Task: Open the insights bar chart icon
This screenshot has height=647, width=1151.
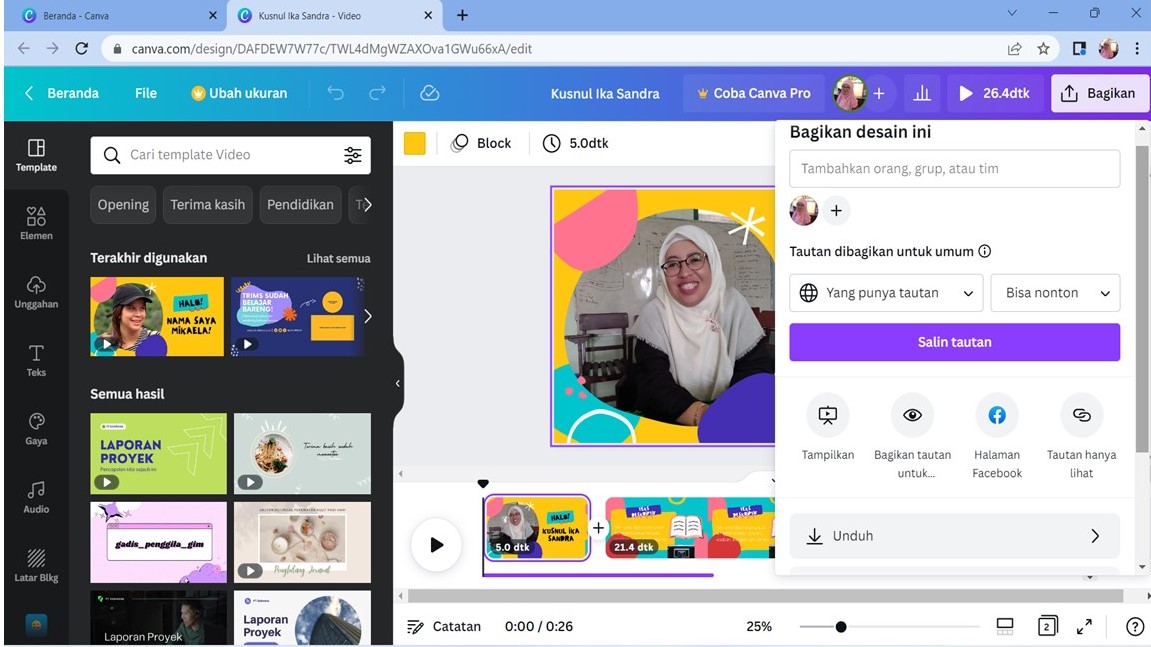Action: pos(922,93)
